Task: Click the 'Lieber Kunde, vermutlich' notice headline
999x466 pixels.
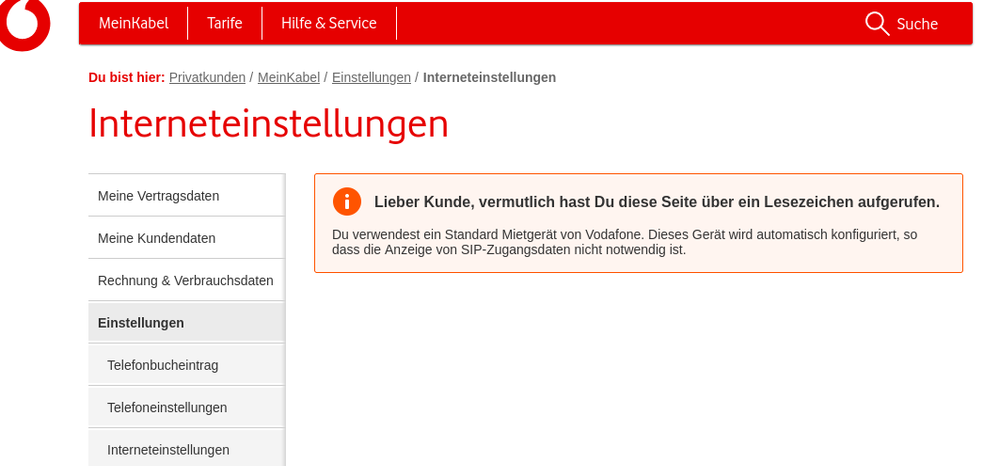Action: click(657, 202)
